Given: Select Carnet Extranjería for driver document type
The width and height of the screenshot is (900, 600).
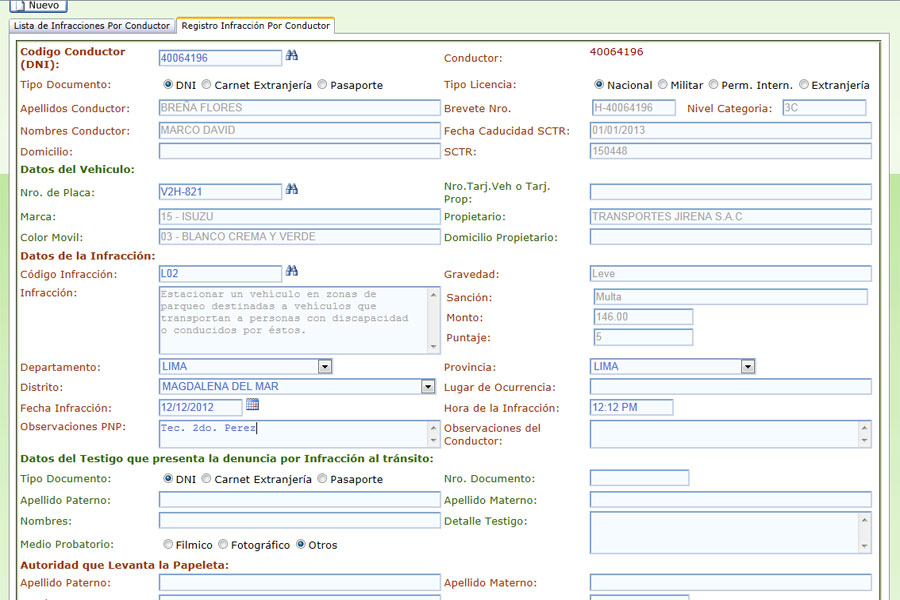Looking at the screenshot, I should 206,85.
